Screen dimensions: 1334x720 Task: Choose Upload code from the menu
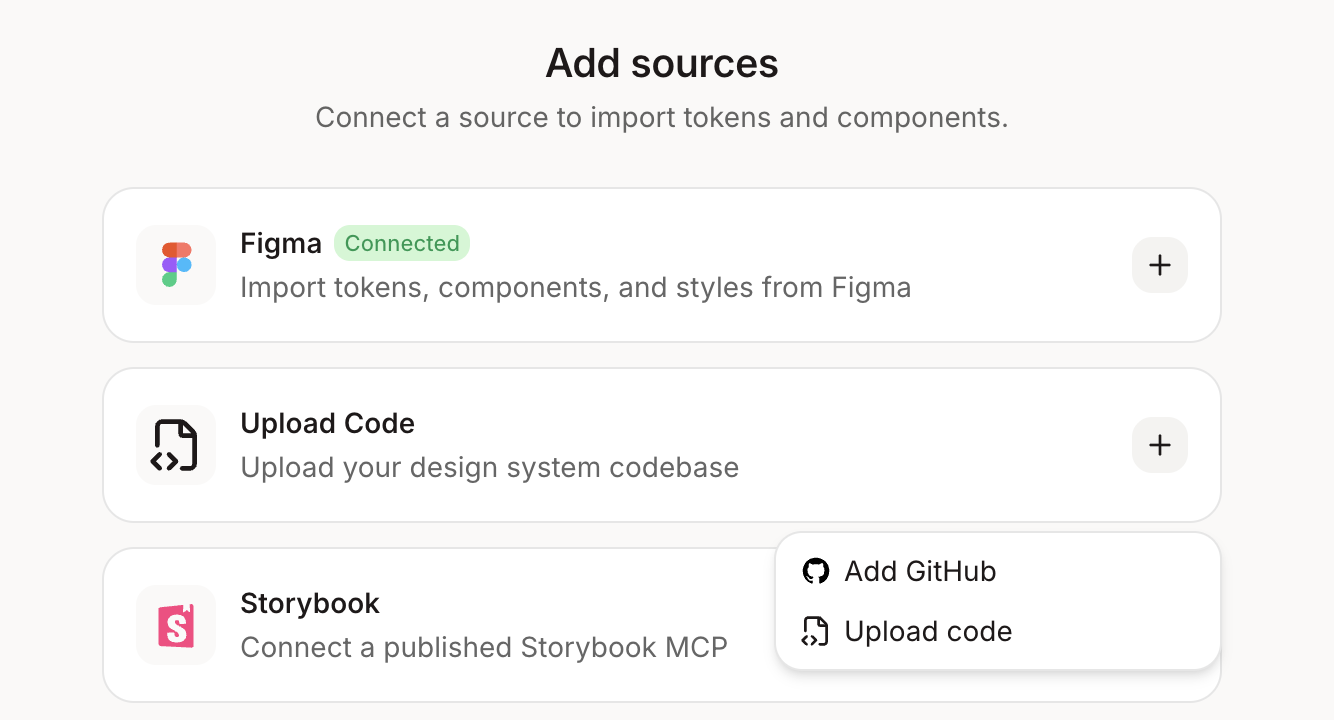click(x=997, y=631)
